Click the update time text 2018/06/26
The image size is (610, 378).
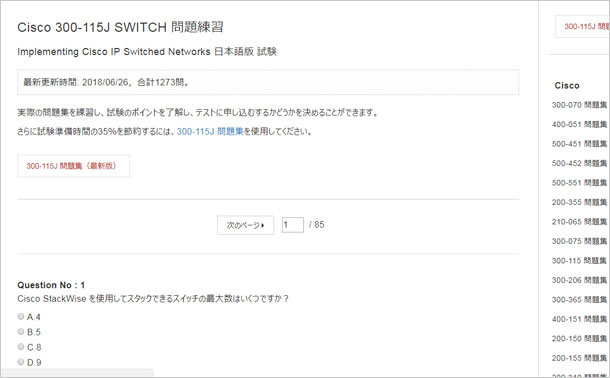coord(105,82)
